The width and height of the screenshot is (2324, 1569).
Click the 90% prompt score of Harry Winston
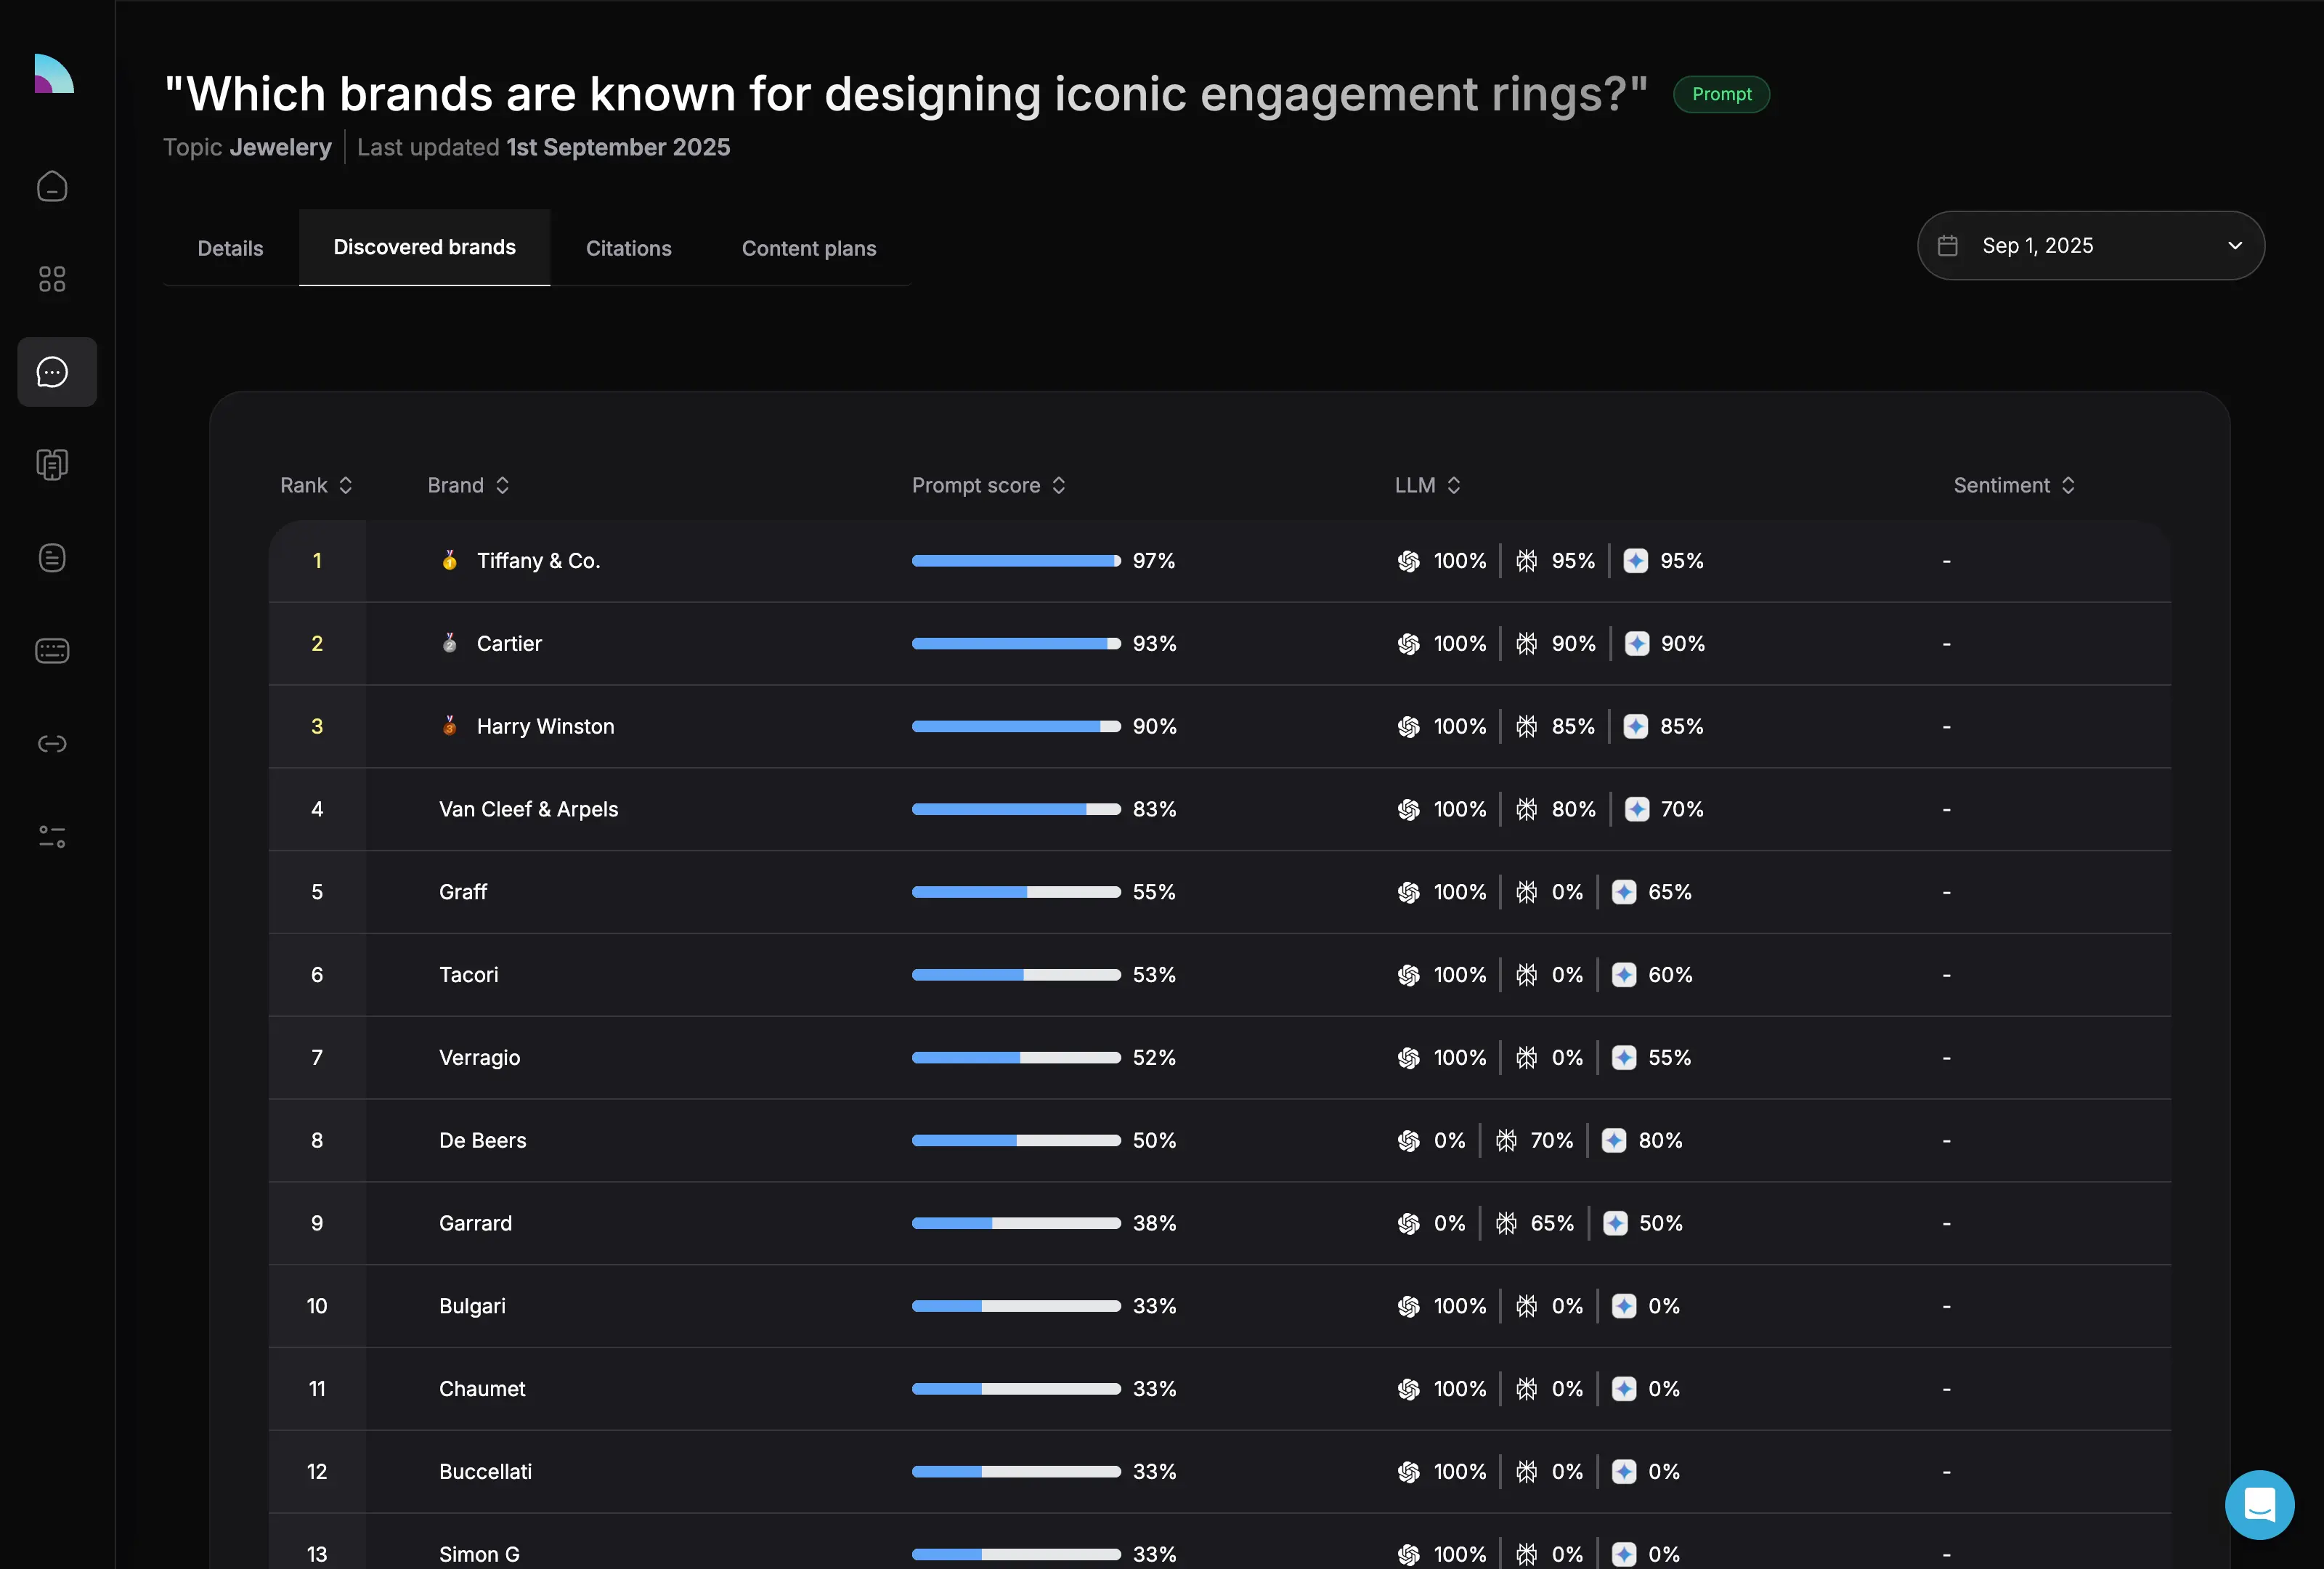click(1154, 727)
